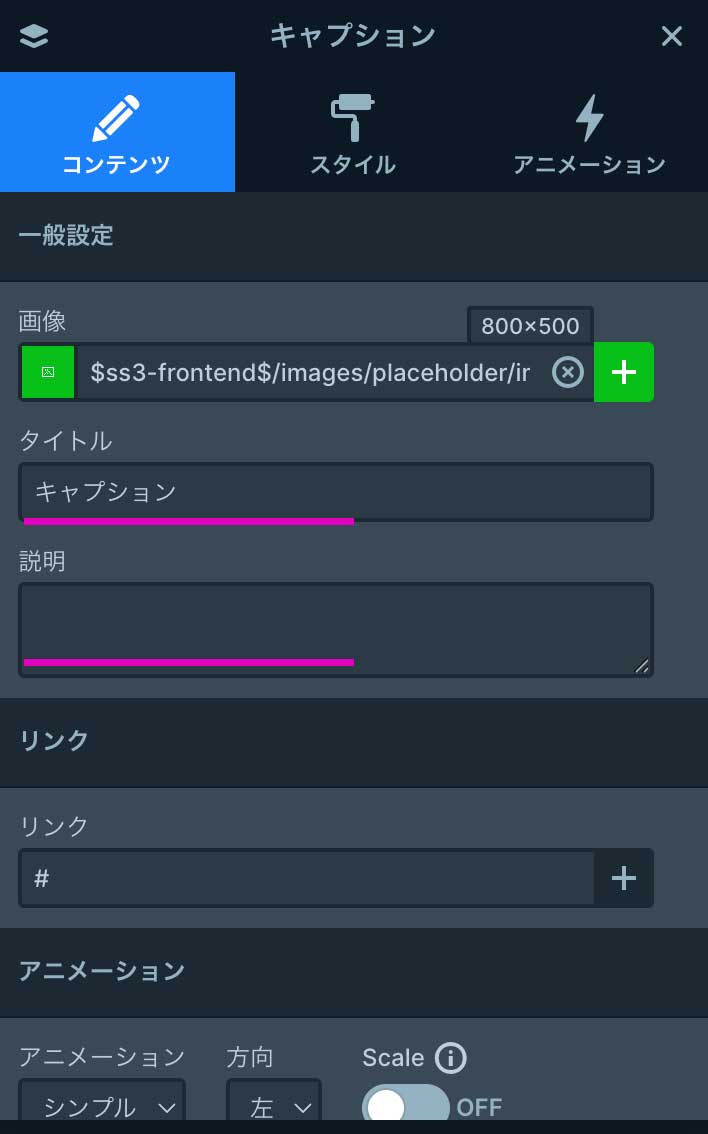Open the スタイル tab

(x=352, y=132)
